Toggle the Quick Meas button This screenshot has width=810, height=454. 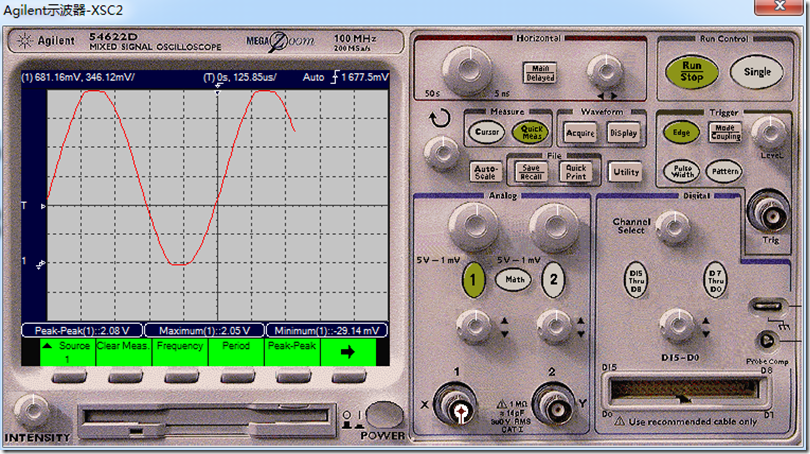531,132
